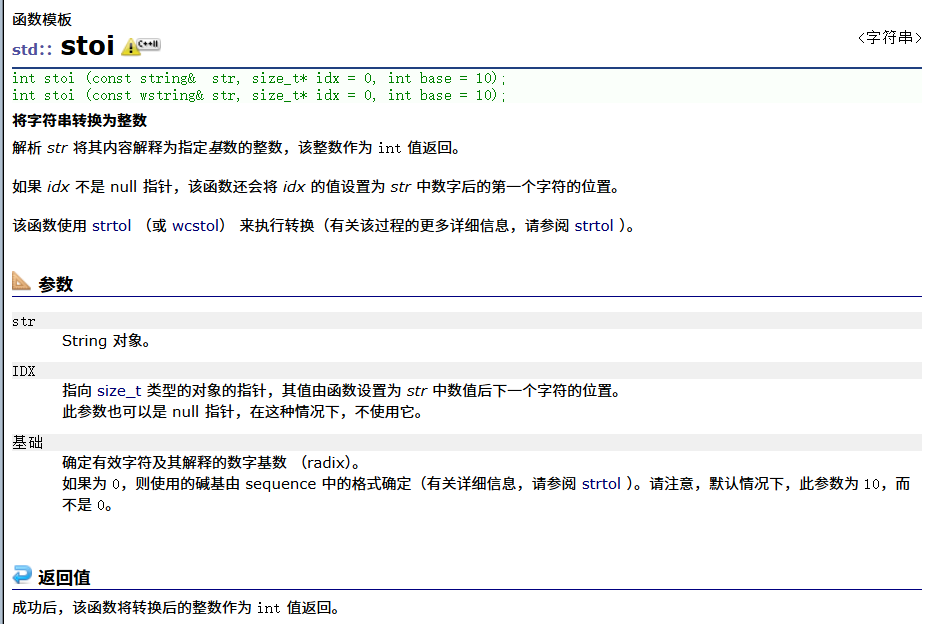Viewport: 930px width, 624px height.
Task: Click the line starting 成功后，该函数将转换后
Action: (x=176, y=608)
